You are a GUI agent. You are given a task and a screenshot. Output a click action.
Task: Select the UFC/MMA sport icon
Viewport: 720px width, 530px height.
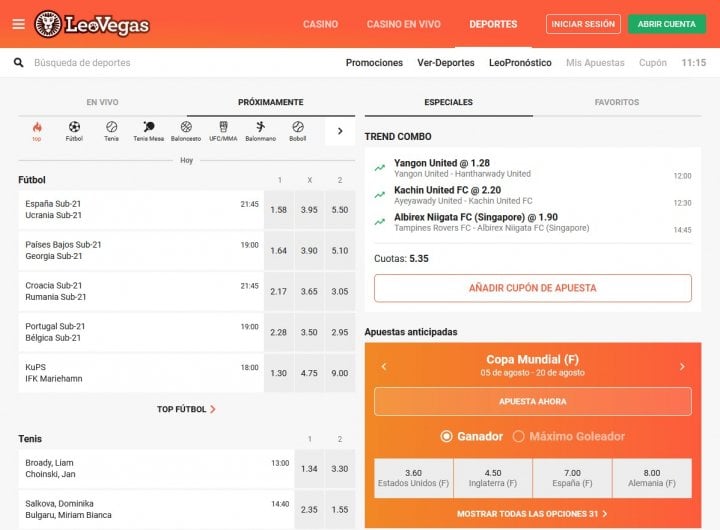pyautogui.click(x=223, y=131)
